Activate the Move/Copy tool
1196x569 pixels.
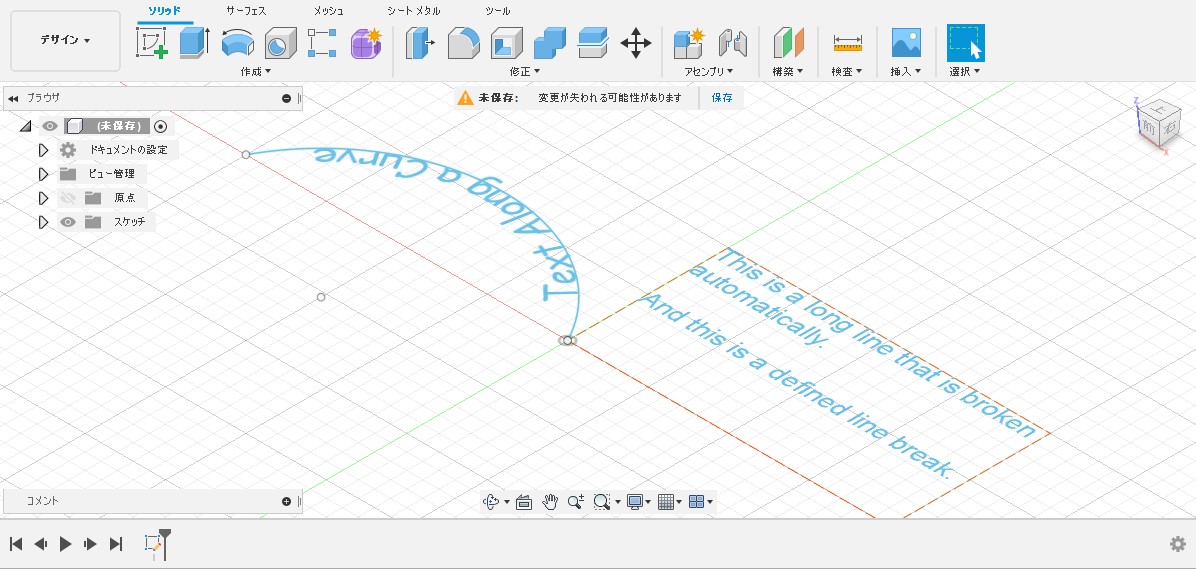(635, 43)
